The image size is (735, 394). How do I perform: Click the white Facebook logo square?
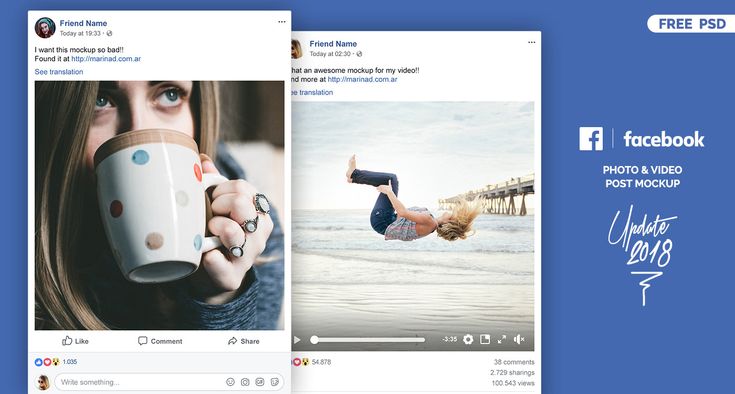click(x=591, y=139)
